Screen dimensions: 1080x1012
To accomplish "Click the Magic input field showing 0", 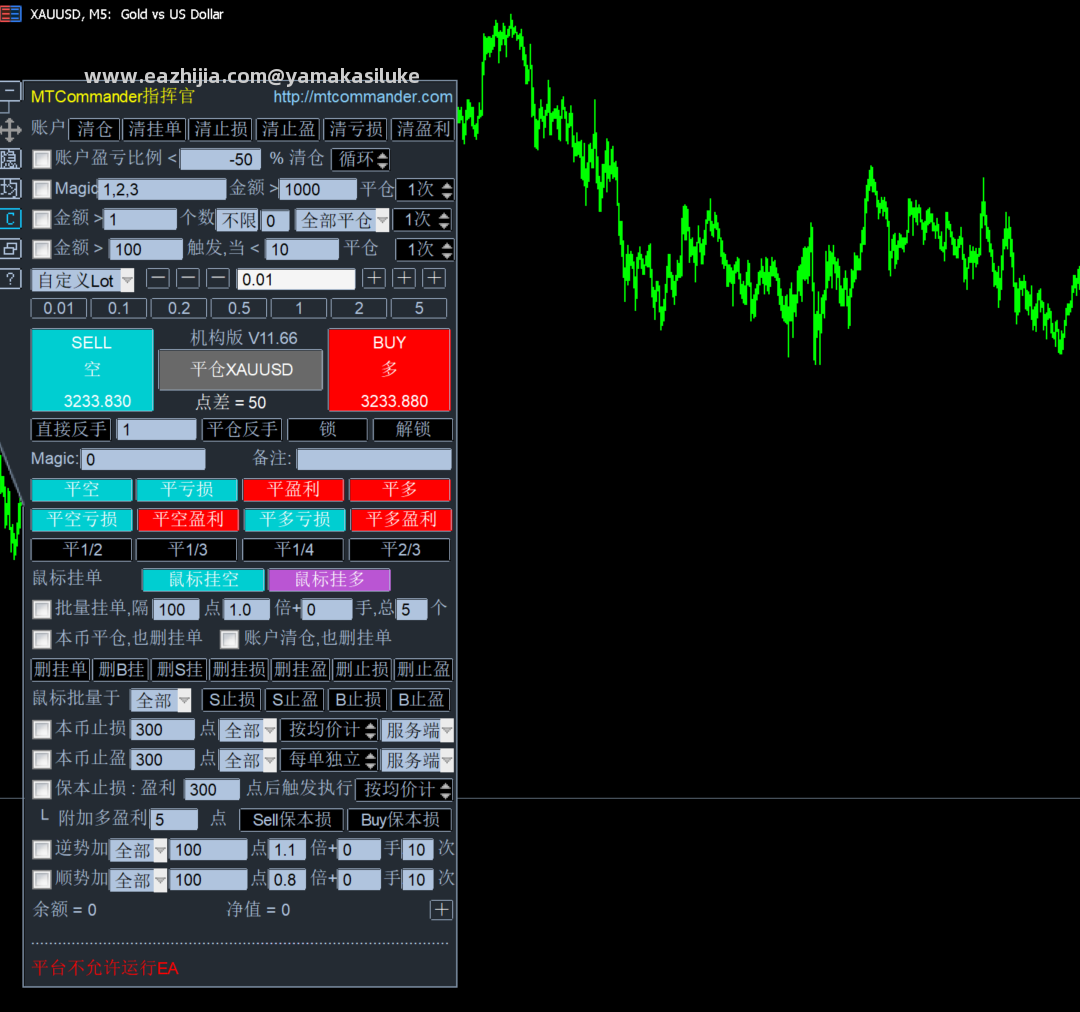I will coord(143,459).
